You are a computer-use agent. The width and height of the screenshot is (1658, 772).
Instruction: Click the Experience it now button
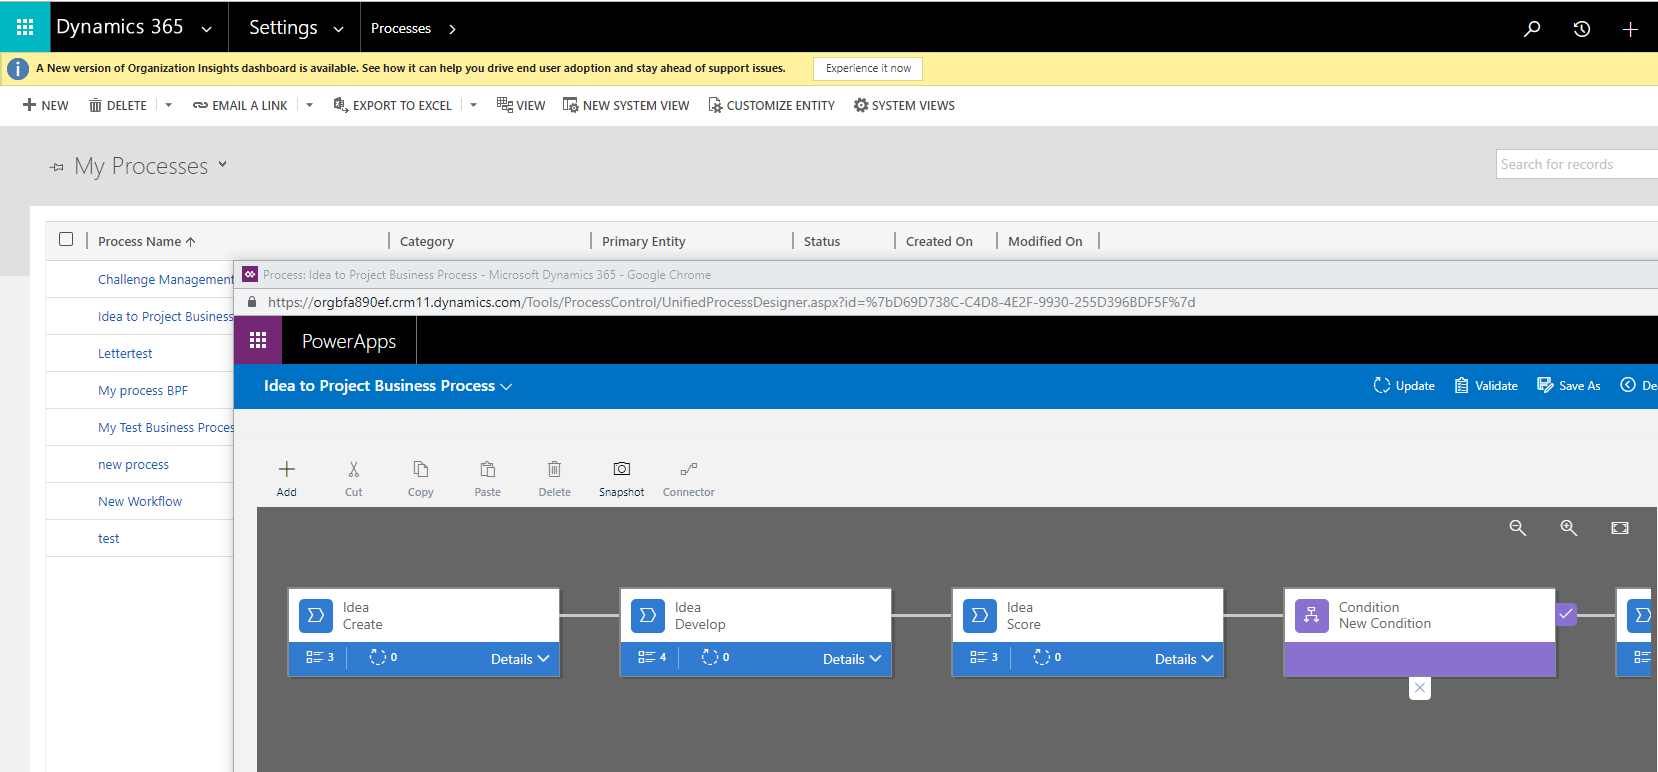pyautogui.click(x=868, y=68)
